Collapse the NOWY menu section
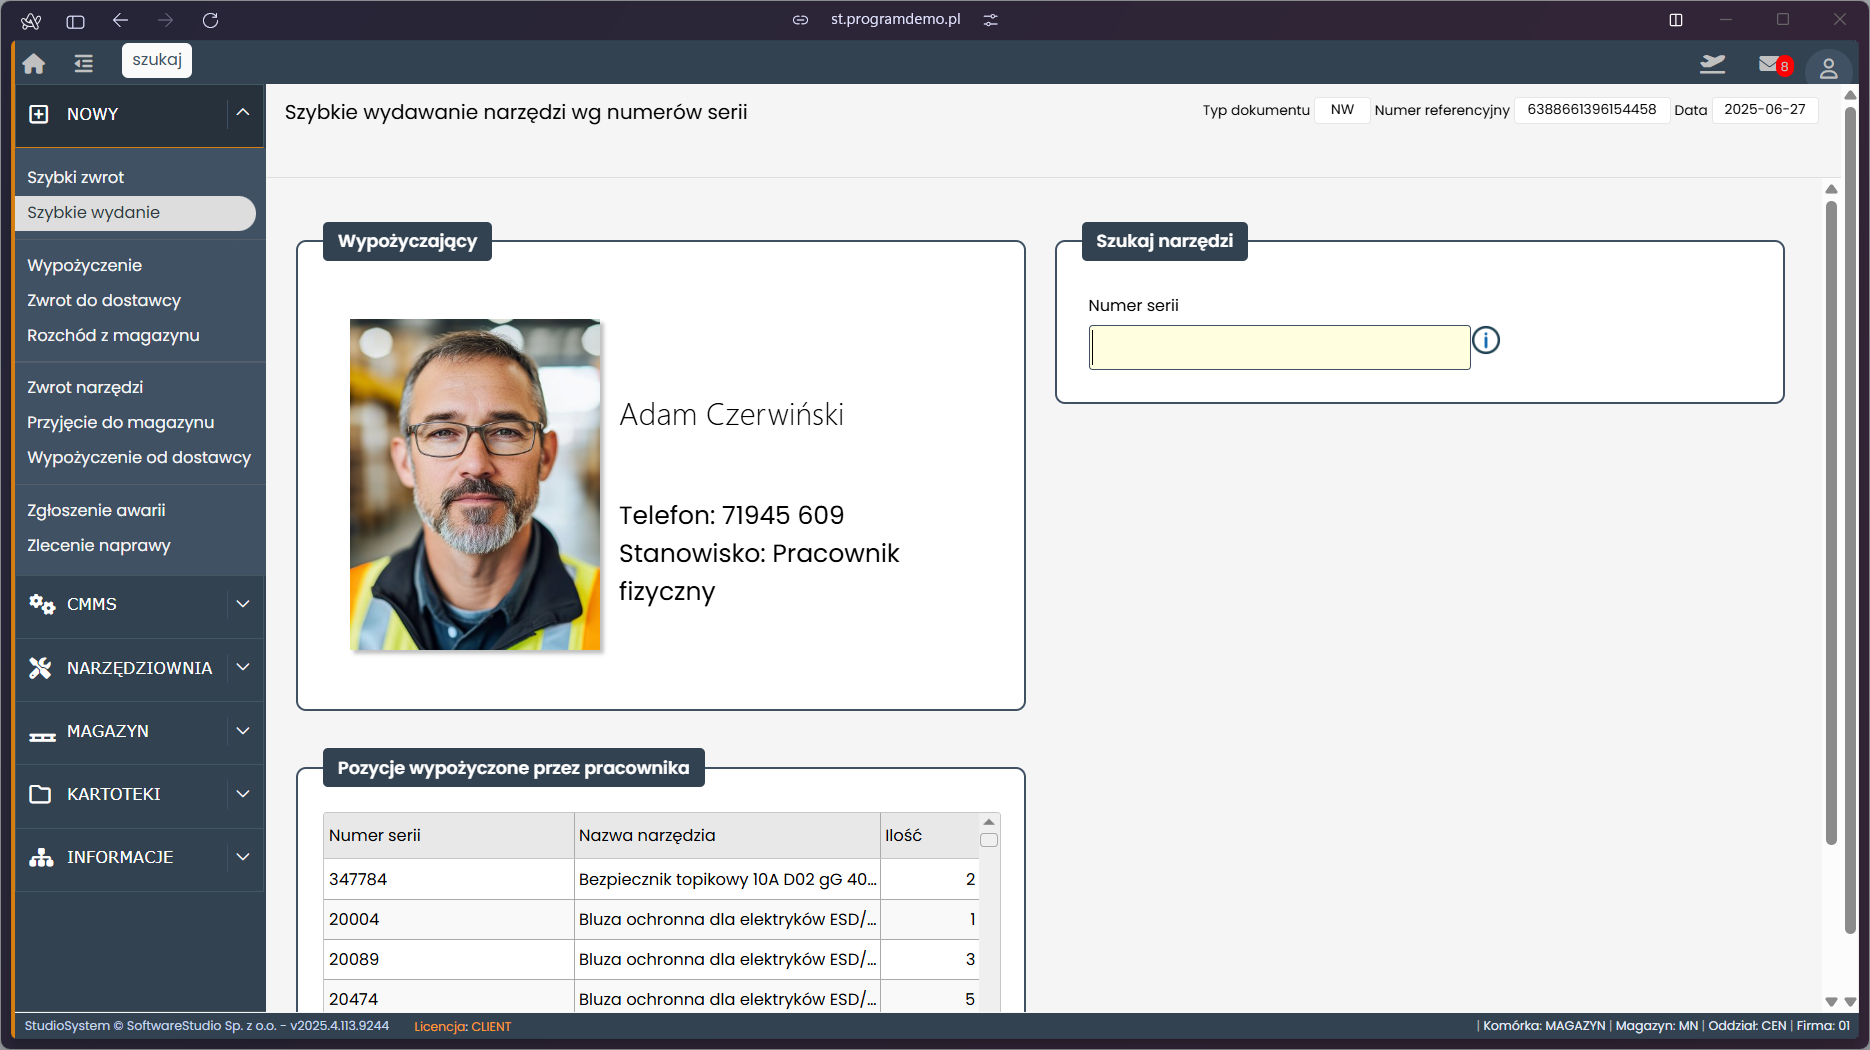The image size is (1870, 1050). (x=243, y=113)
